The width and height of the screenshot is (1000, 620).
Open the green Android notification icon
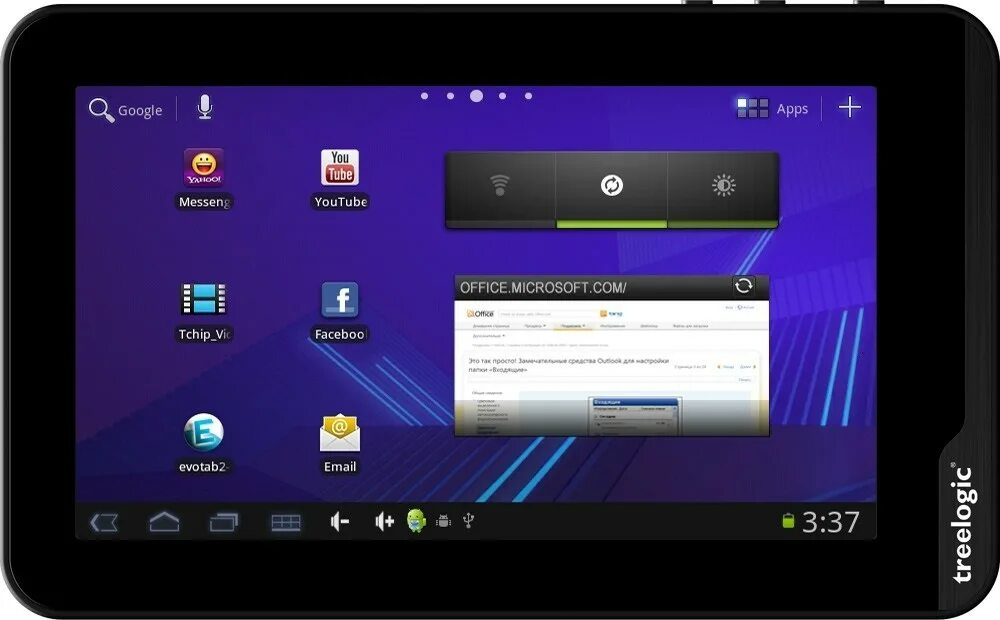(416, 520)
